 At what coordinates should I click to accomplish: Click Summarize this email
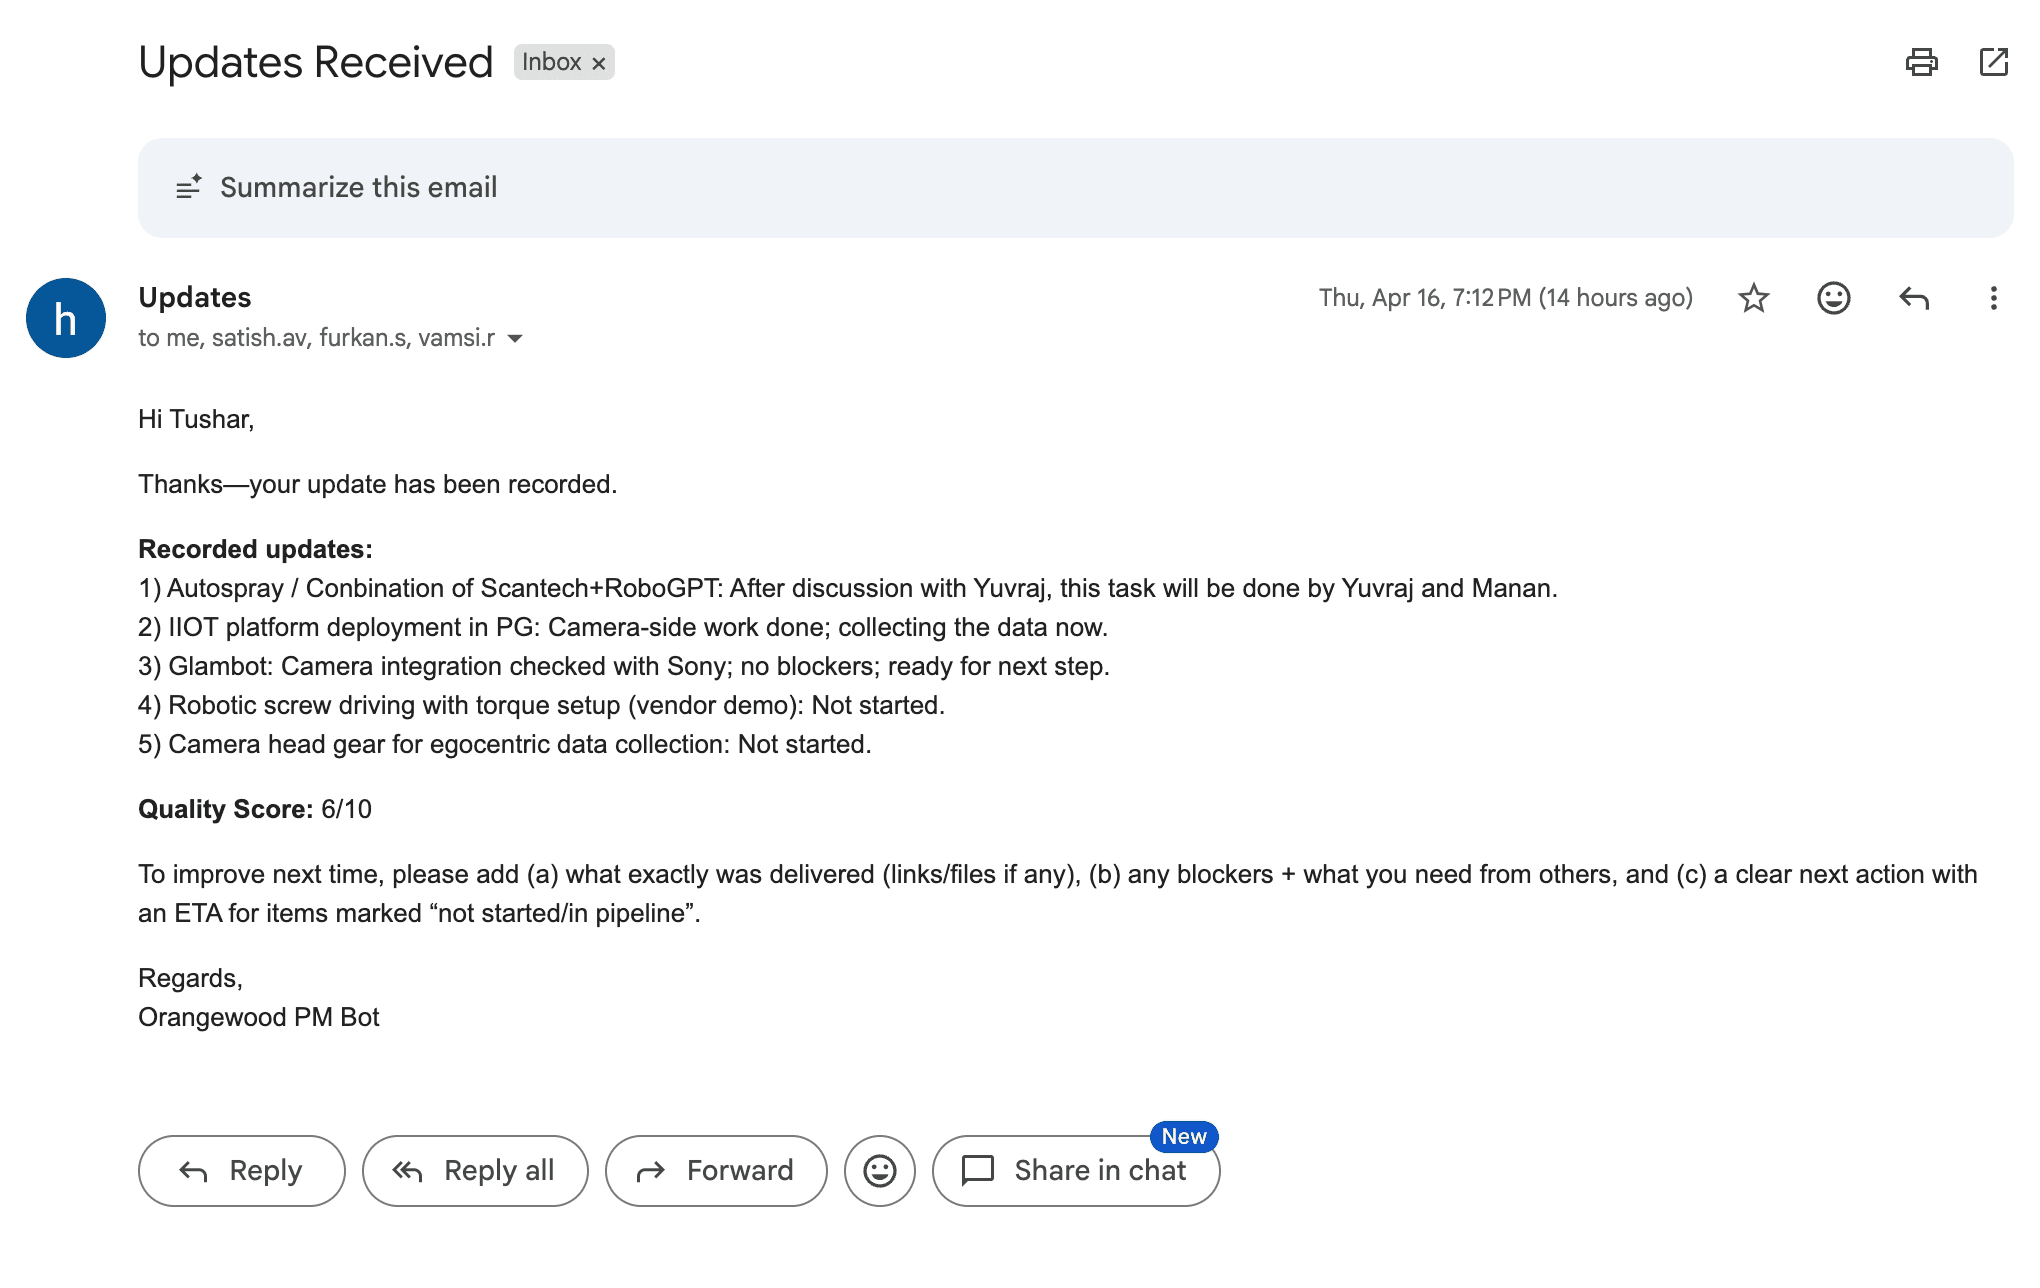pyautogui.click(x=359, y=187)
